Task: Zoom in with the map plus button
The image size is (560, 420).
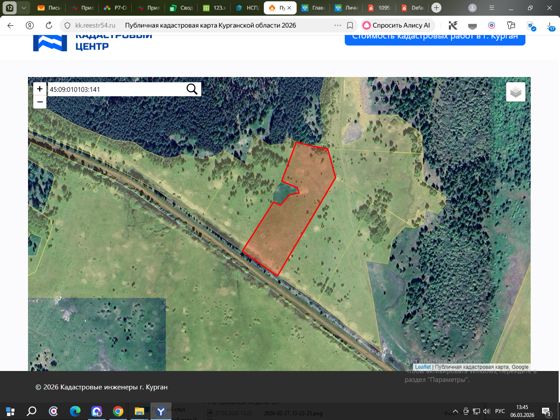Action: (x=40, y=89)
